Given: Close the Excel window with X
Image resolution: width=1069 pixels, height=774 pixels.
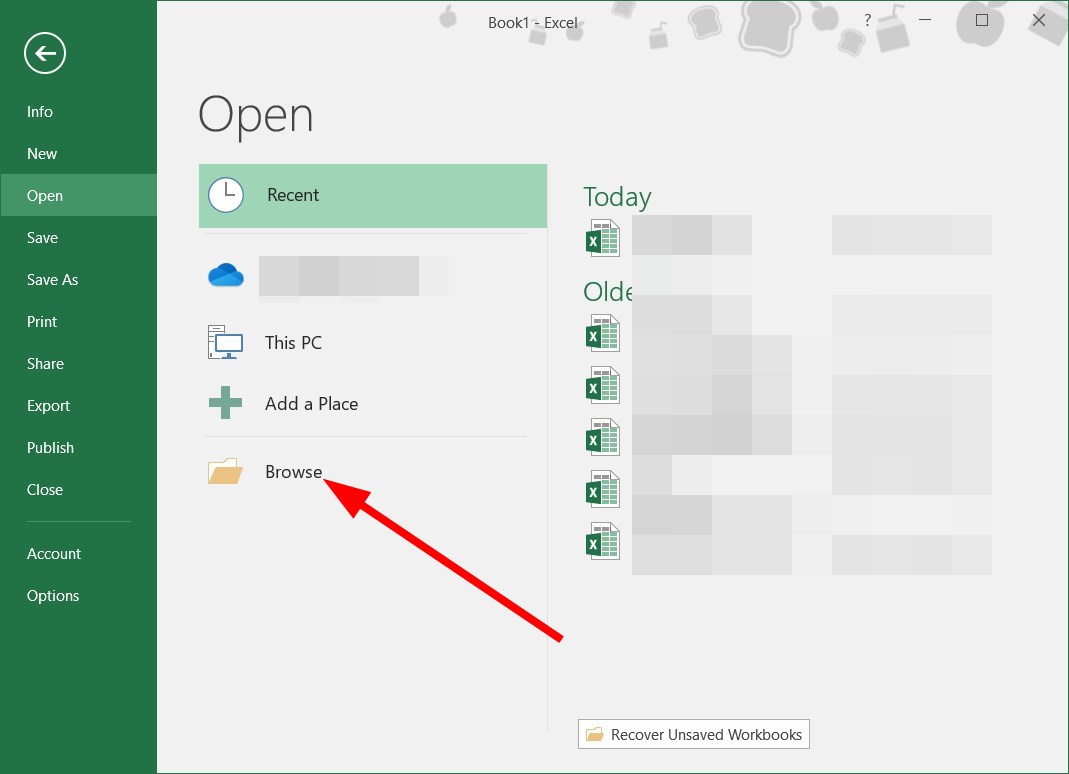Looking at the screenshot, I should coord(1039,20).
